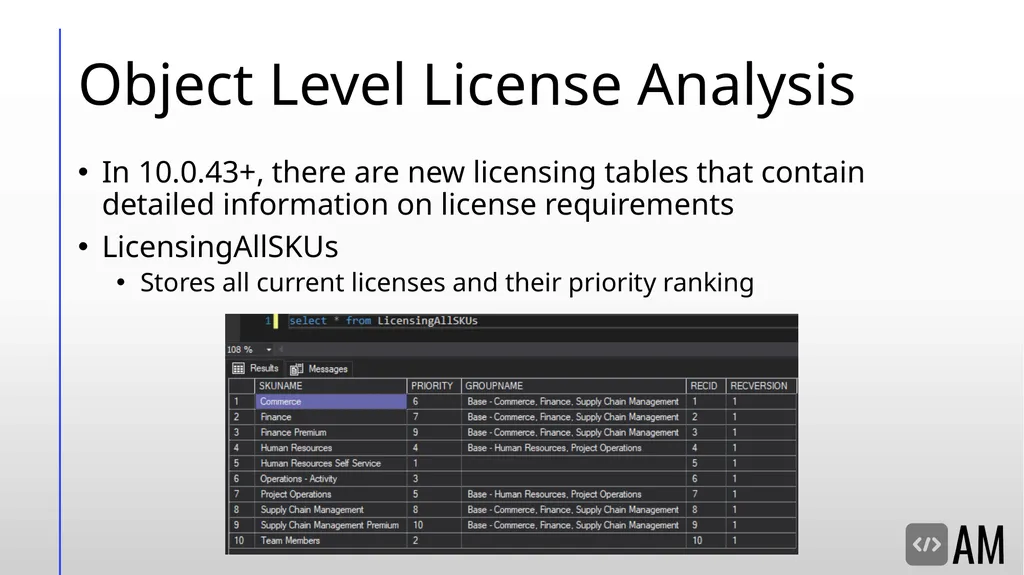
Task: Switch to the Messages tab
Action: point(319,369)
